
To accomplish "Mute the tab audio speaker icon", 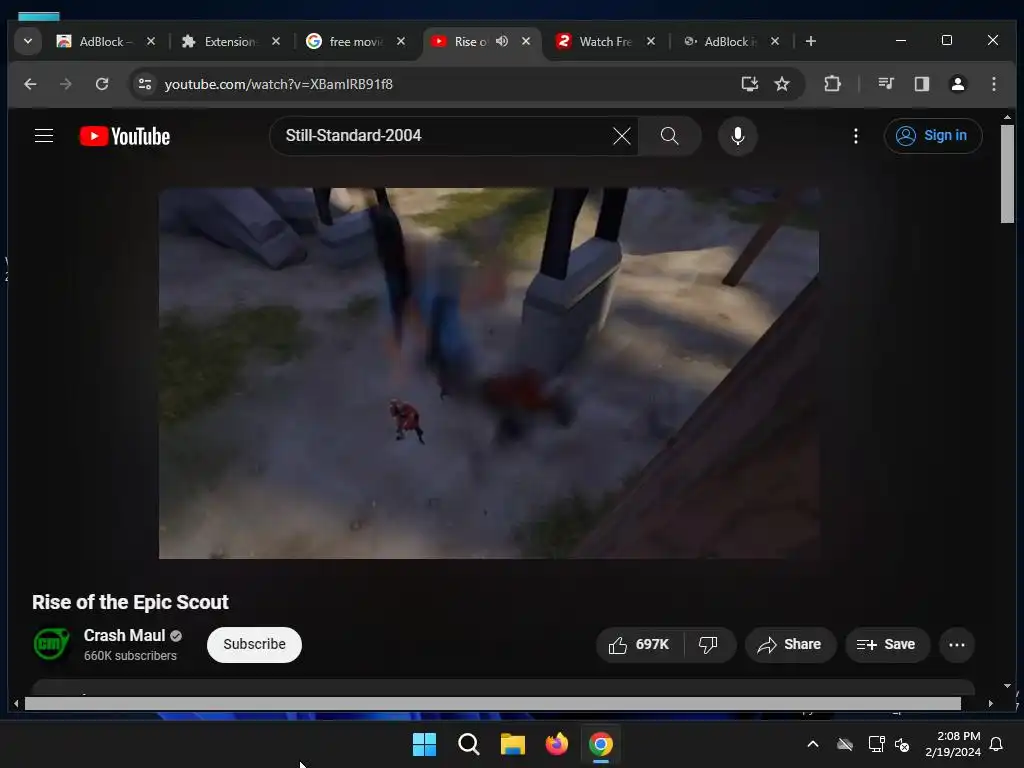I will [502, 41].
